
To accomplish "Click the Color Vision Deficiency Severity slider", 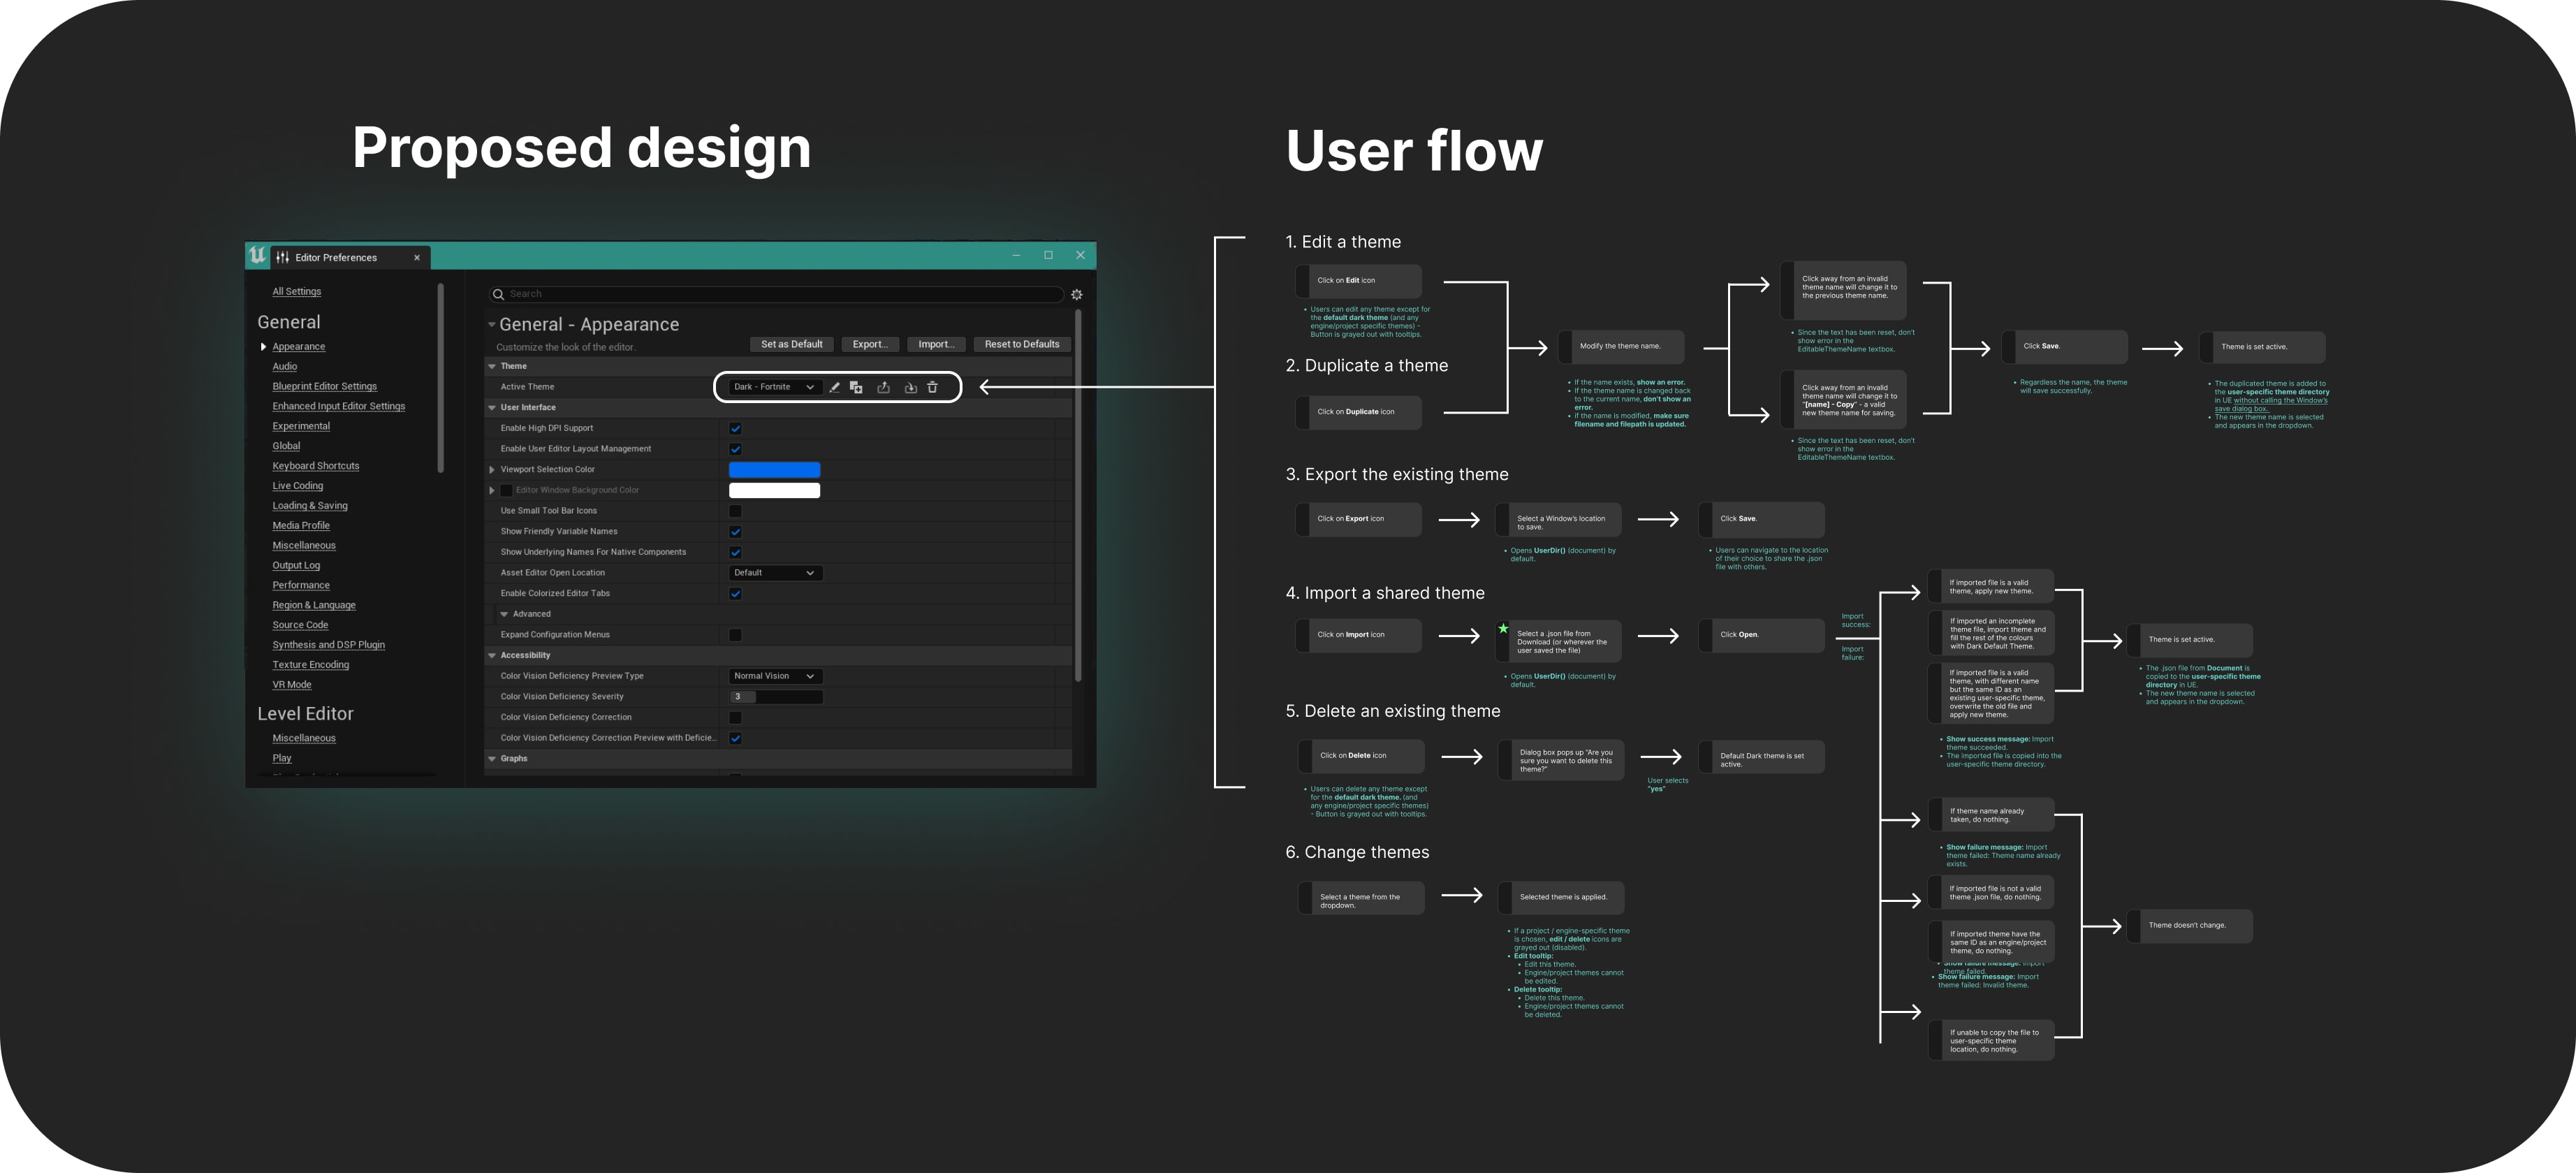I will 776,697.
